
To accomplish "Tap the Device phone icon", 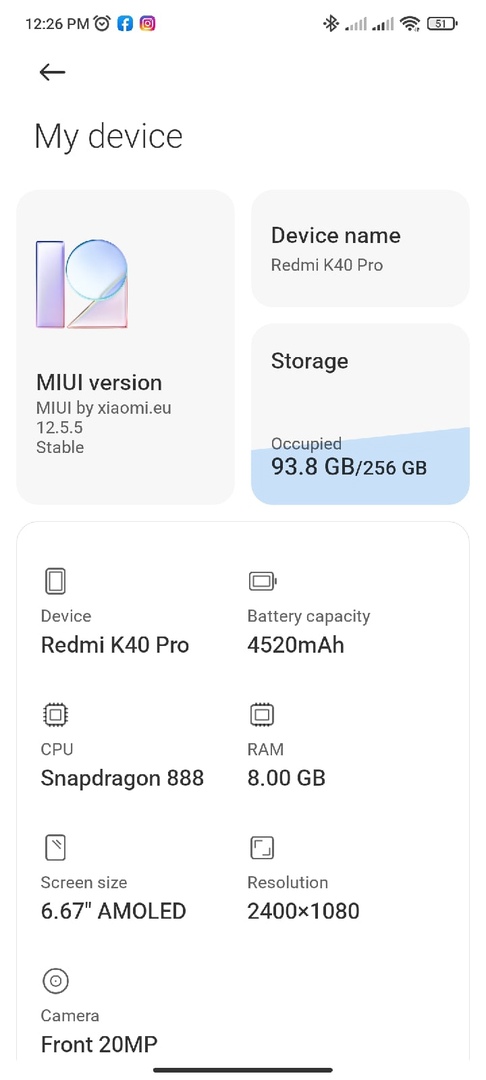I will (55, 581).
